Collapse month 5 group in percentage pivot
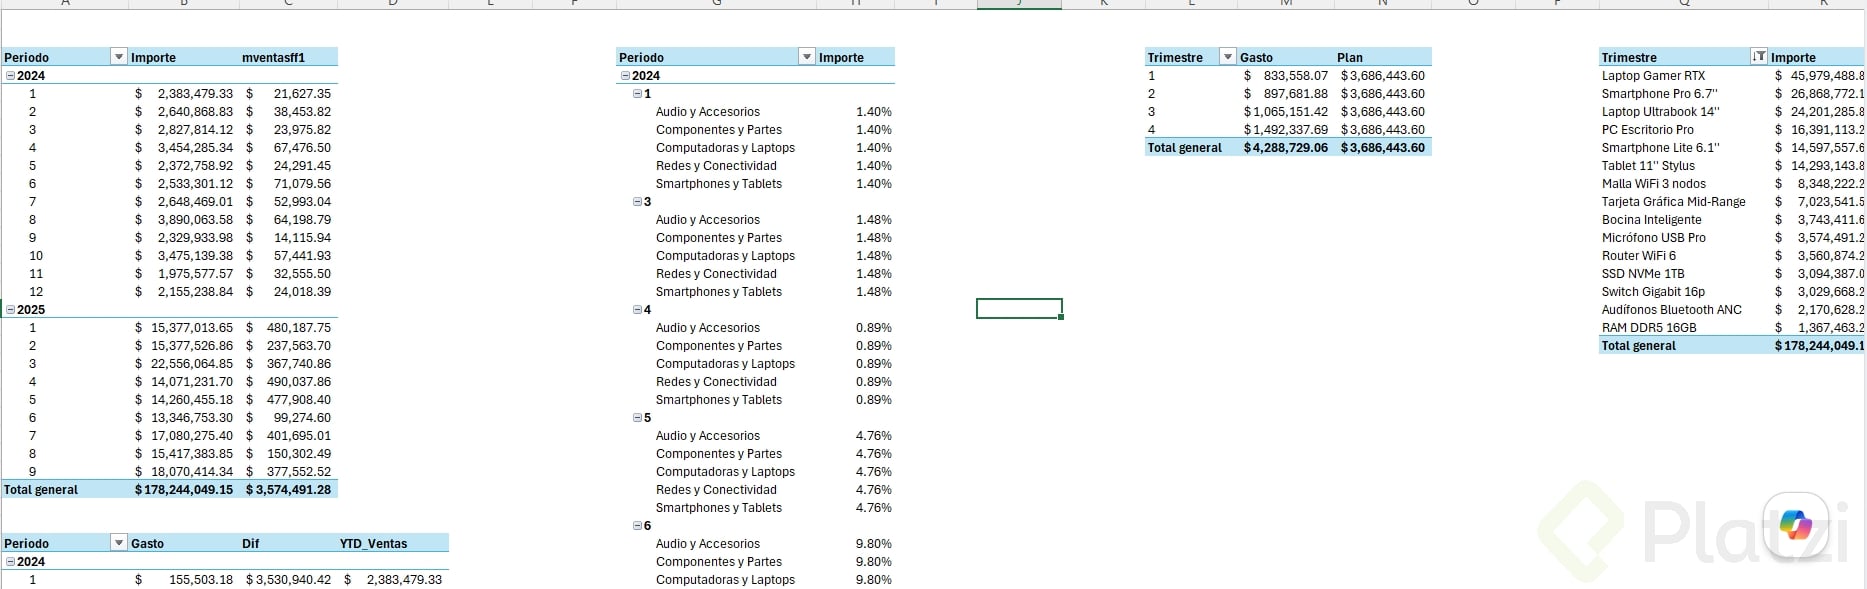1867x589 pixels. (637, 417)
